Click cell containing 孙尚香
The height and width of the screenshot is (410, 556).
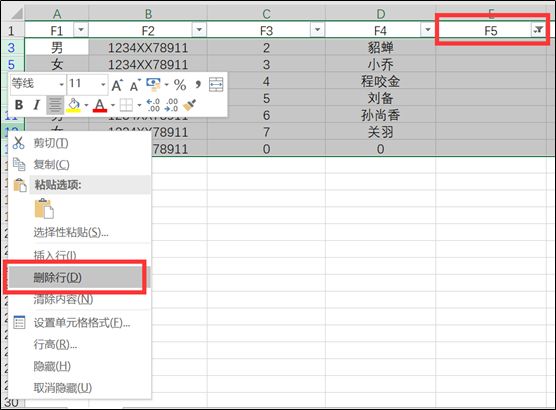pyautogui.click(x=380, y=115)
